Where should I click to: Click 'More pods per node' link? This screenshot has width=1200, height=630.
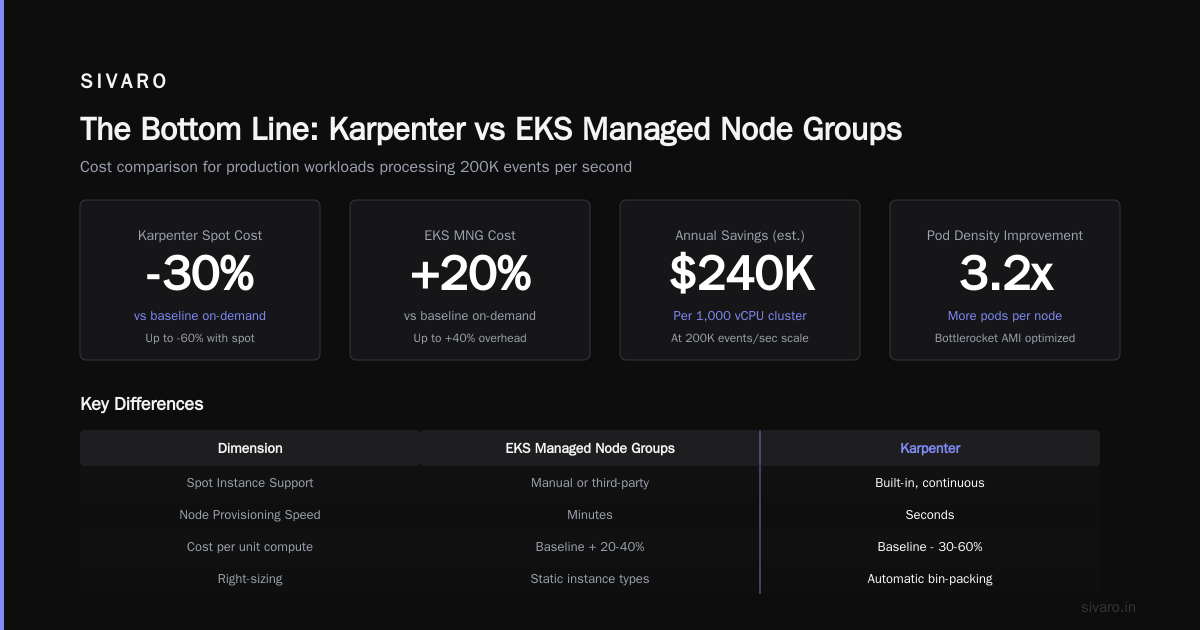pos(1005,316)
